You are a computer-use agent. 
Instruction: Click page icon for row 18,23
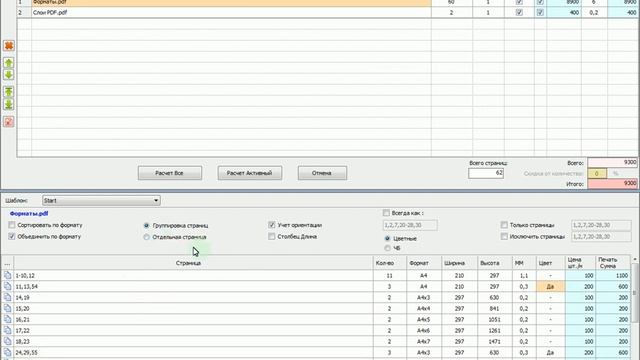pyautogui.click(x=7, y=341)
